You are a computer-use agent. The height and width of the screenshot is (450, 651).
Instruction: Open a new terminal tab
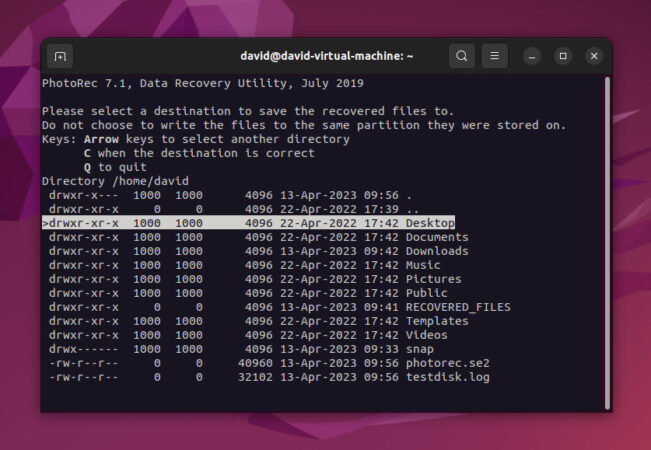tap(60, 56)
